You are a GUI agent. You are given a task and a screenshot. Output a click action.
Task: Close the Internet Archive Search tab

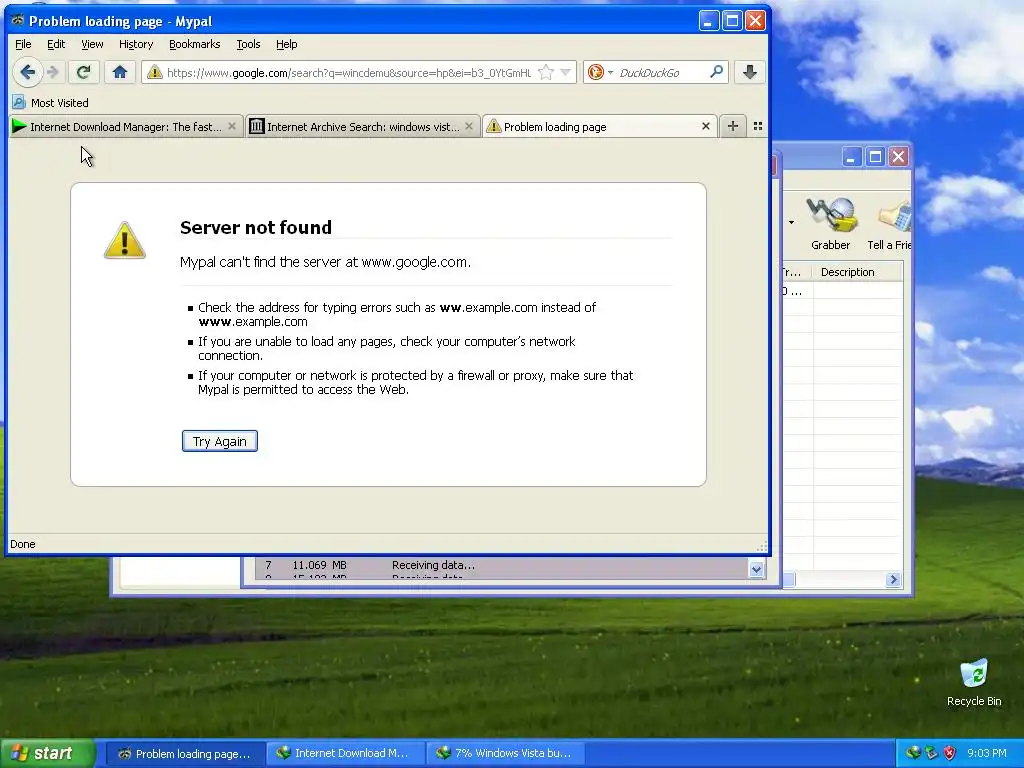(469, 126)
